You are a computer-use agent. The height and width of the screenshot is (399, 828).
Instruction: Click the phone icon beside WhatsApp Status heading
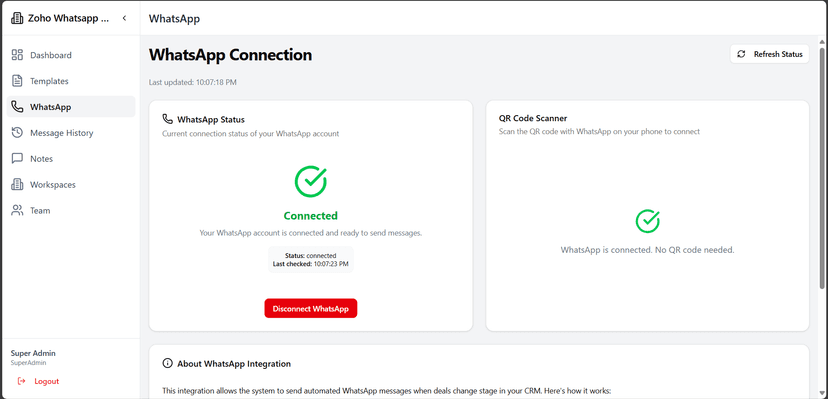tap(167, 119)
